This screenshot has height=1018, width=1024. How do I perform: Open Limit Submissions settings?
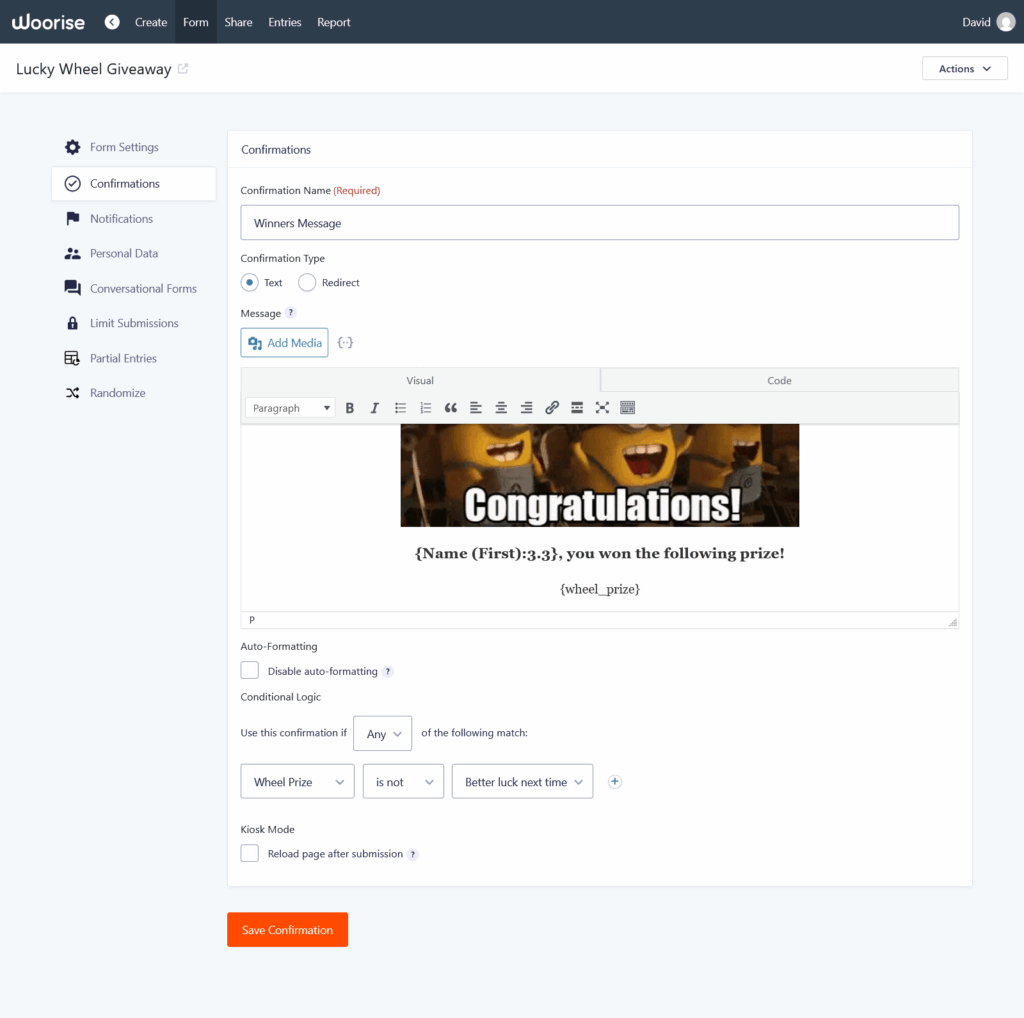pos(134,323)
